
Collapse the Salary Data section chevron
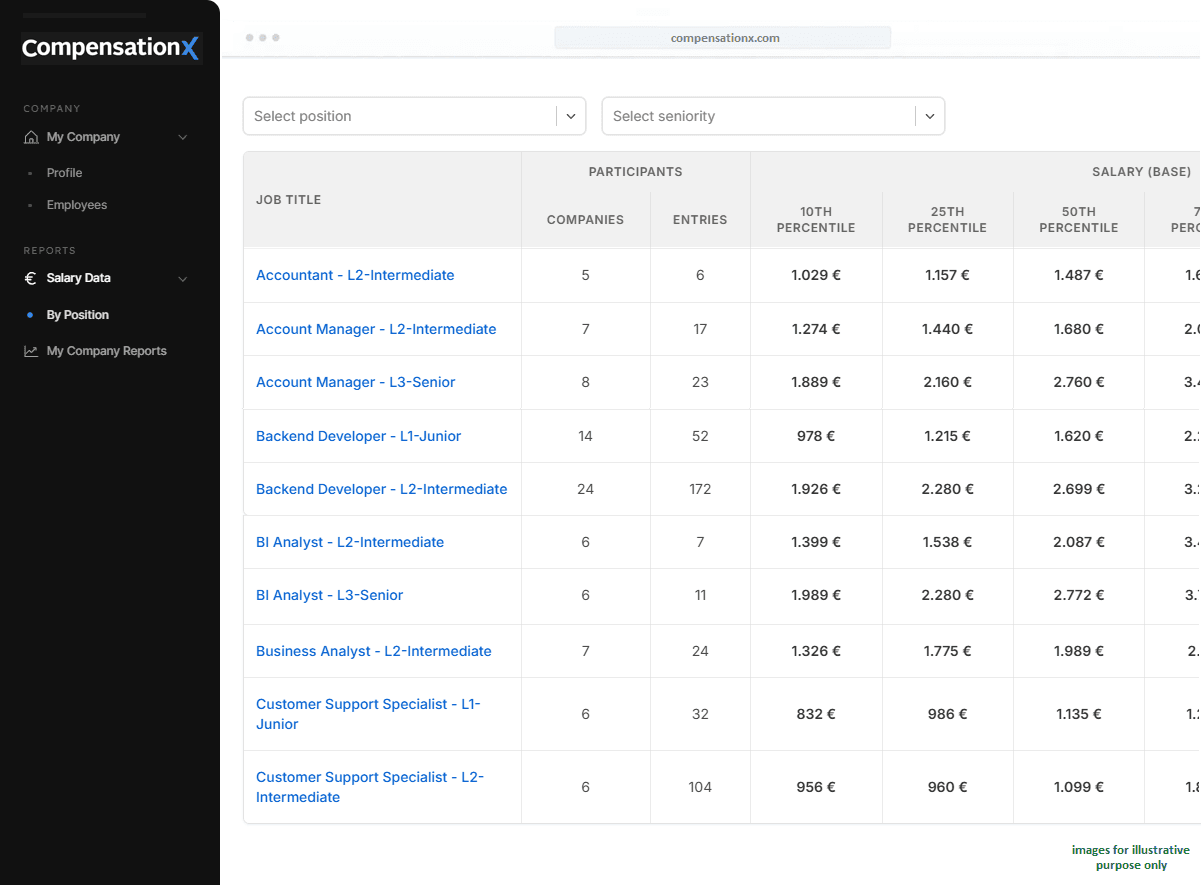pos(182,279)
